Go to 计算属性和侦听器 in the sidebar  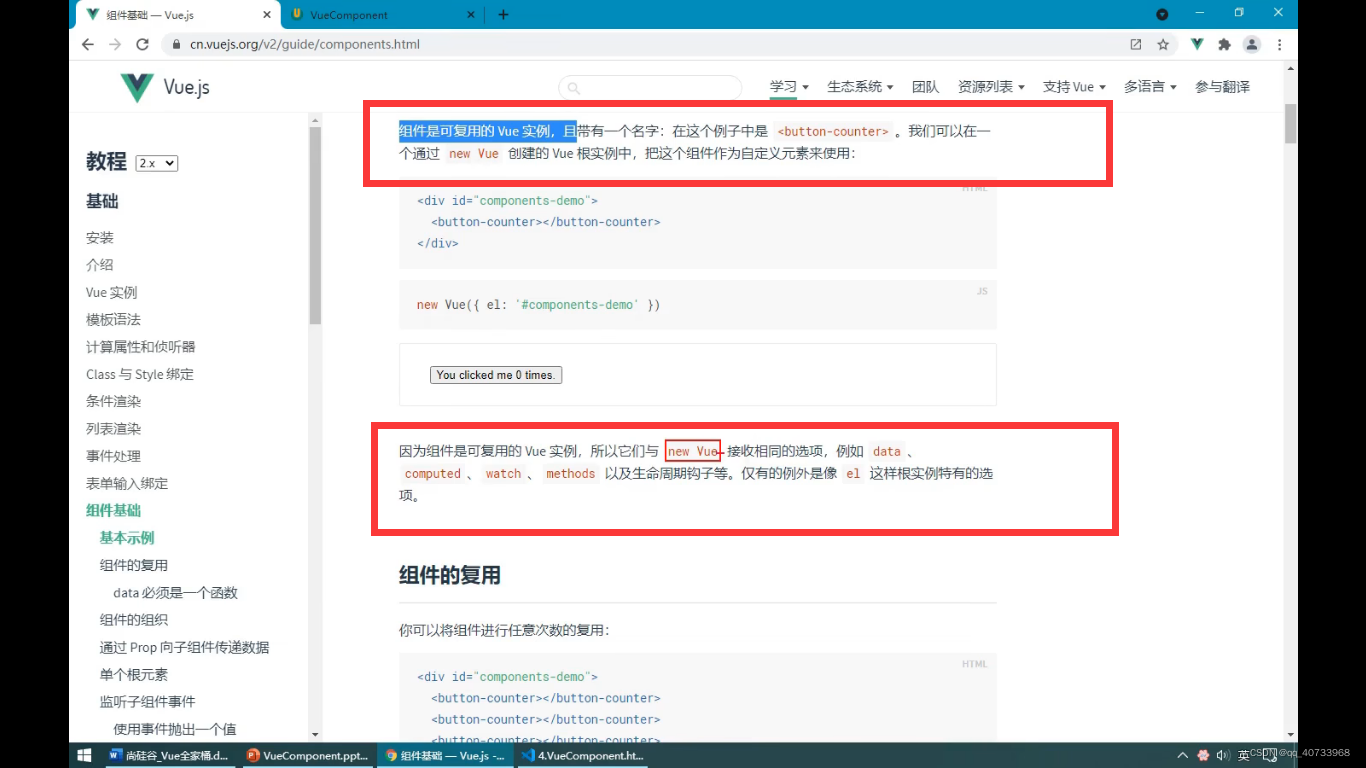click(141, 347)
